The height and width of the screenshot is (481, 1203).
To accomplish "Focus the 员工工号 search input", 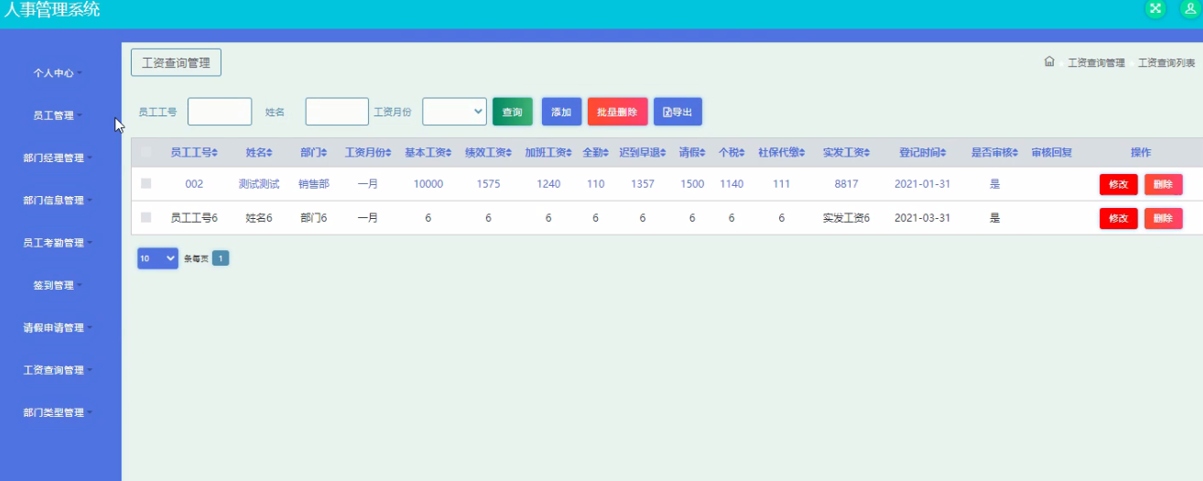I will [x=220, y=112].
